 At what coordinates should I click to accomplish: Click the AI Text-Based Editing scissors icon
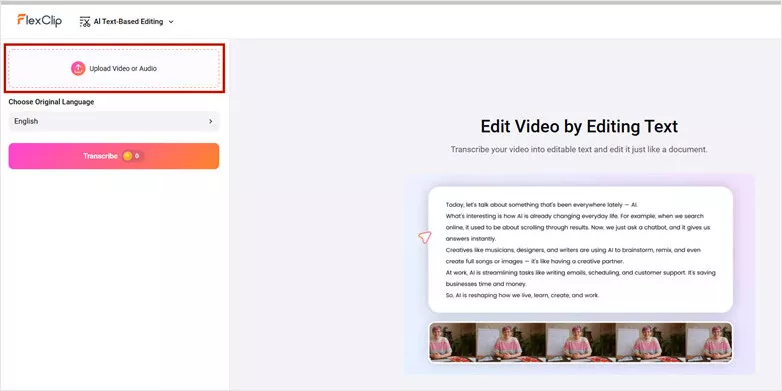[x=85, y=21]
